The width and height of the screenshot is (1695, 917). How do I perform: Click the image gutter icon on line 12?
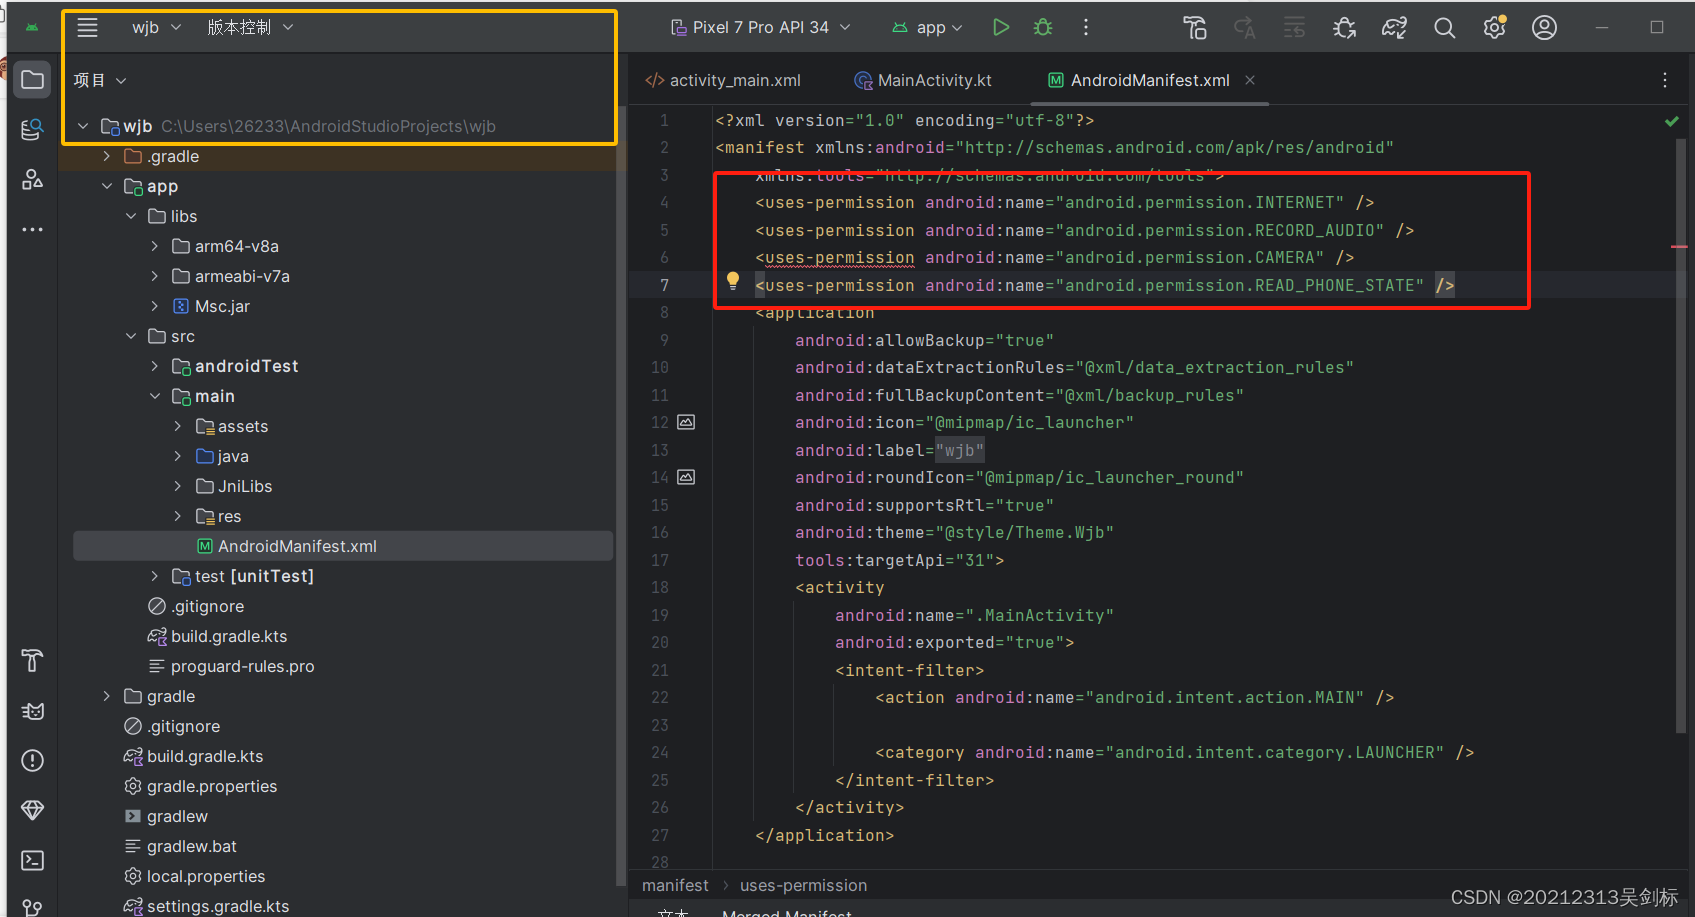(x=686, y=422)
